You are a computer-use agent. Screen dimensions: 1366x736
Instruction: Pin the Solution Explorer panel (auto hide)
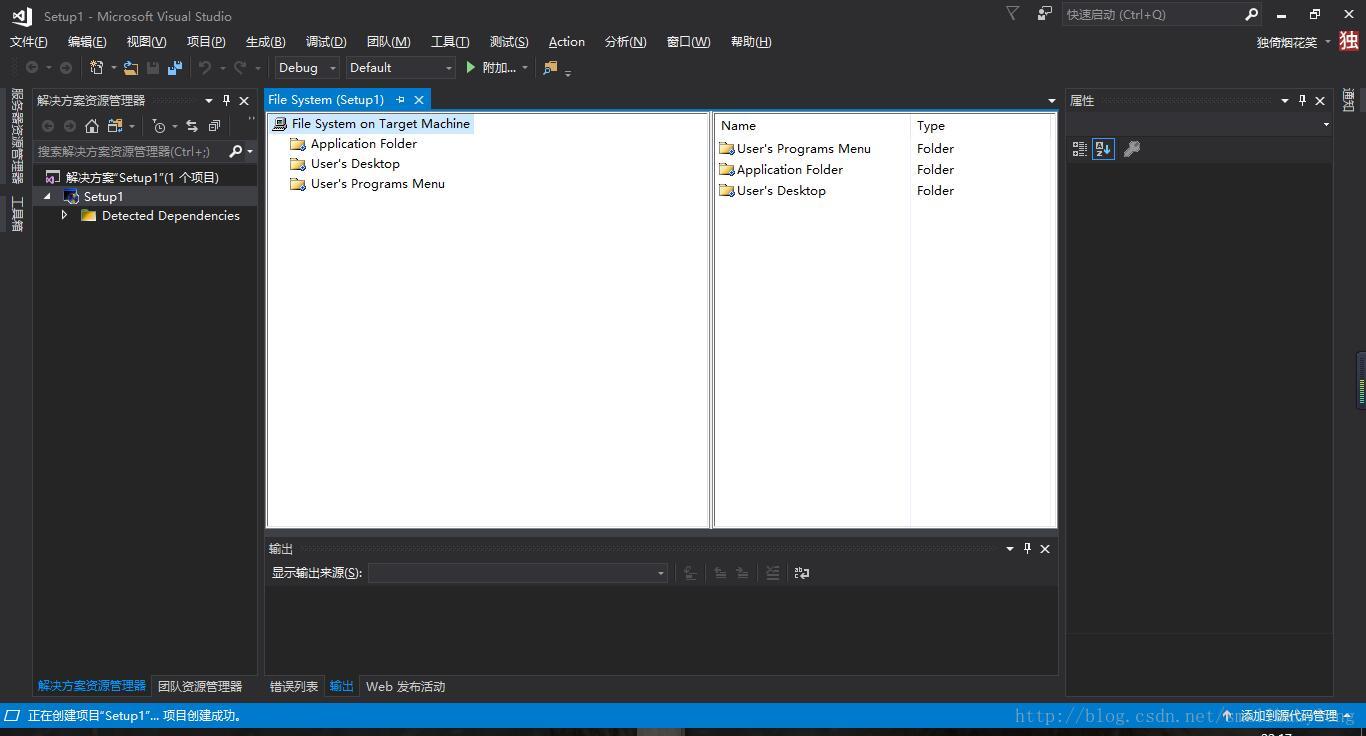tap(226, 101)
